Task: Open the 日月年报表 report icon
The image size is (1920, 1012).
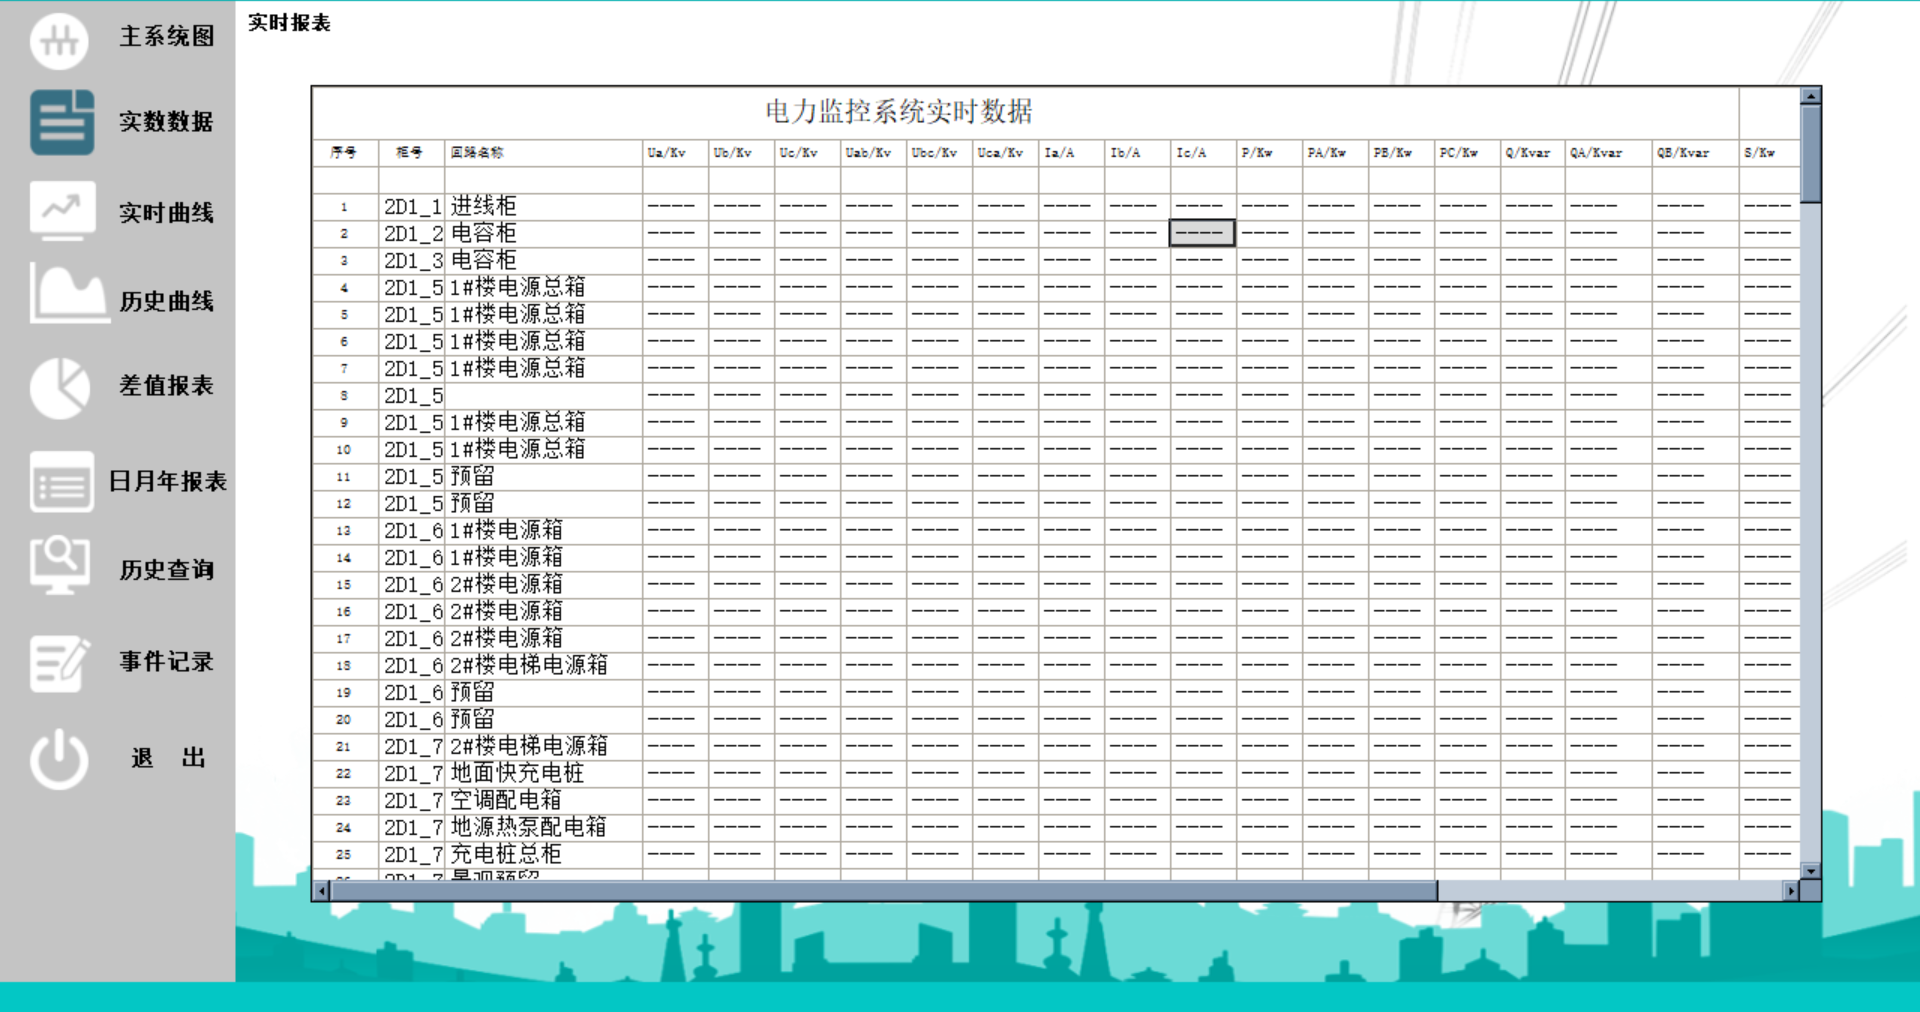Action: click(x=60, y=483)
